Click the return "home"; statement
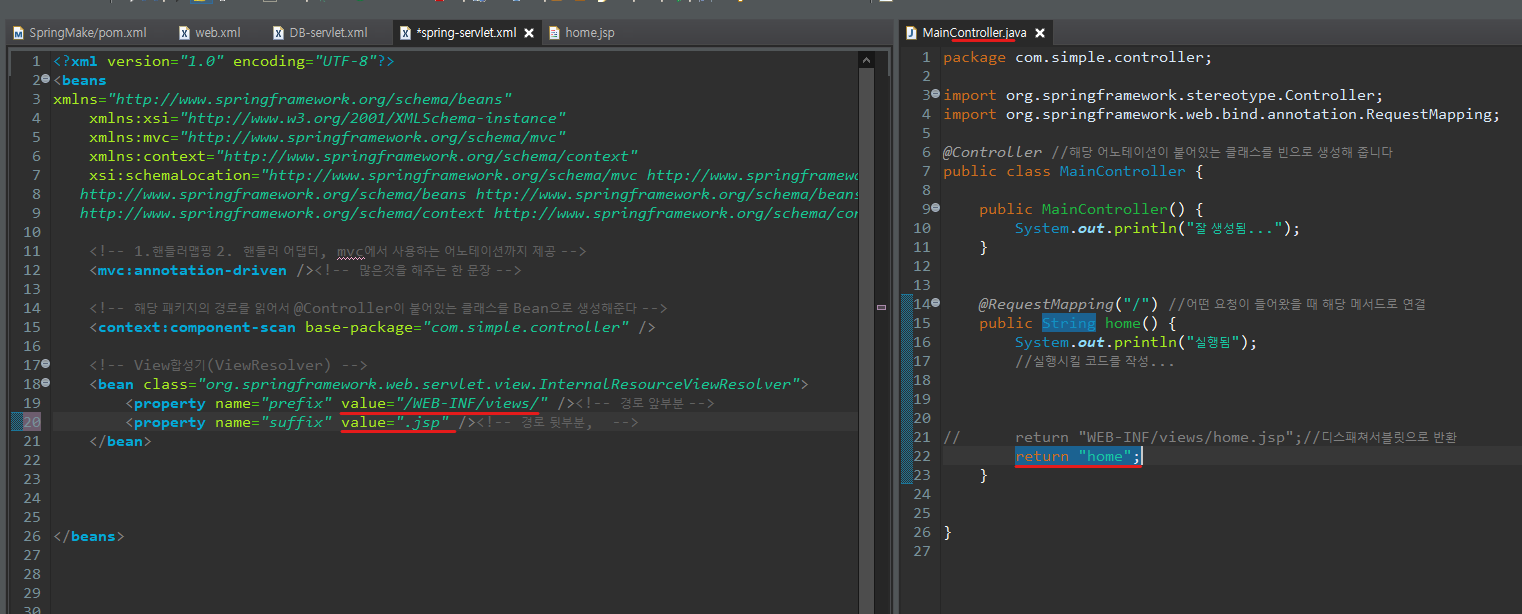 [1077, 456]
